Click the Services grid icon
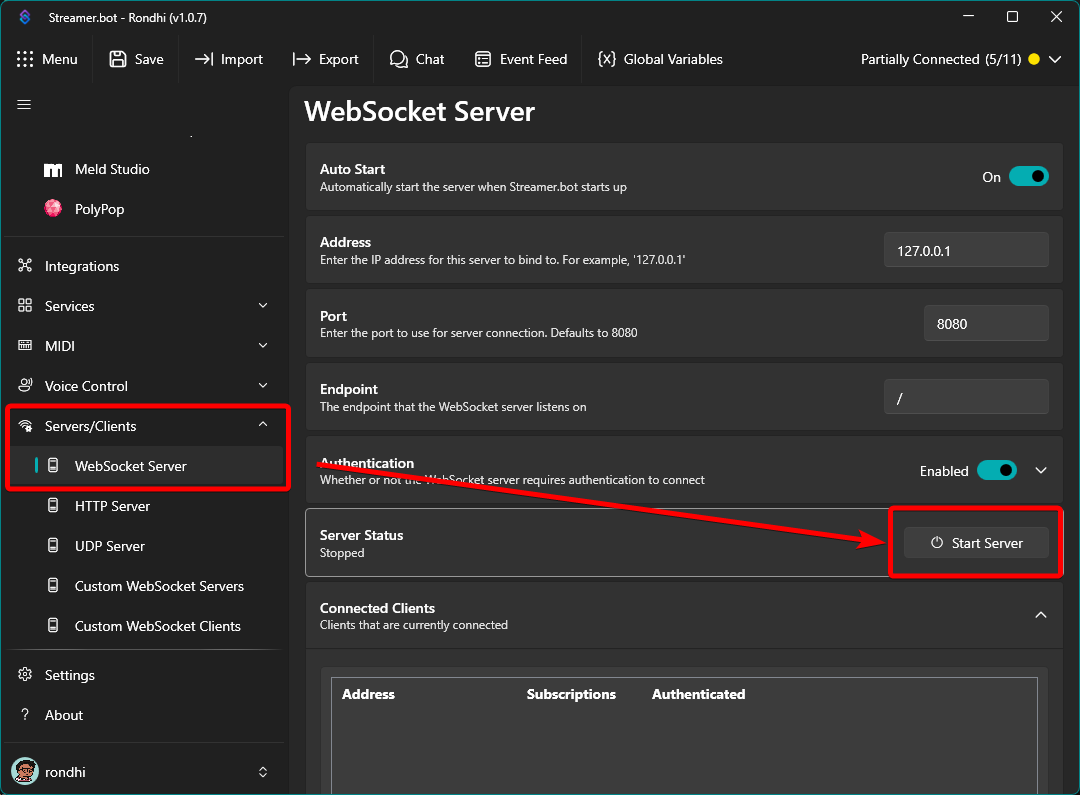 pyautogui.click(x=25, y=305)
